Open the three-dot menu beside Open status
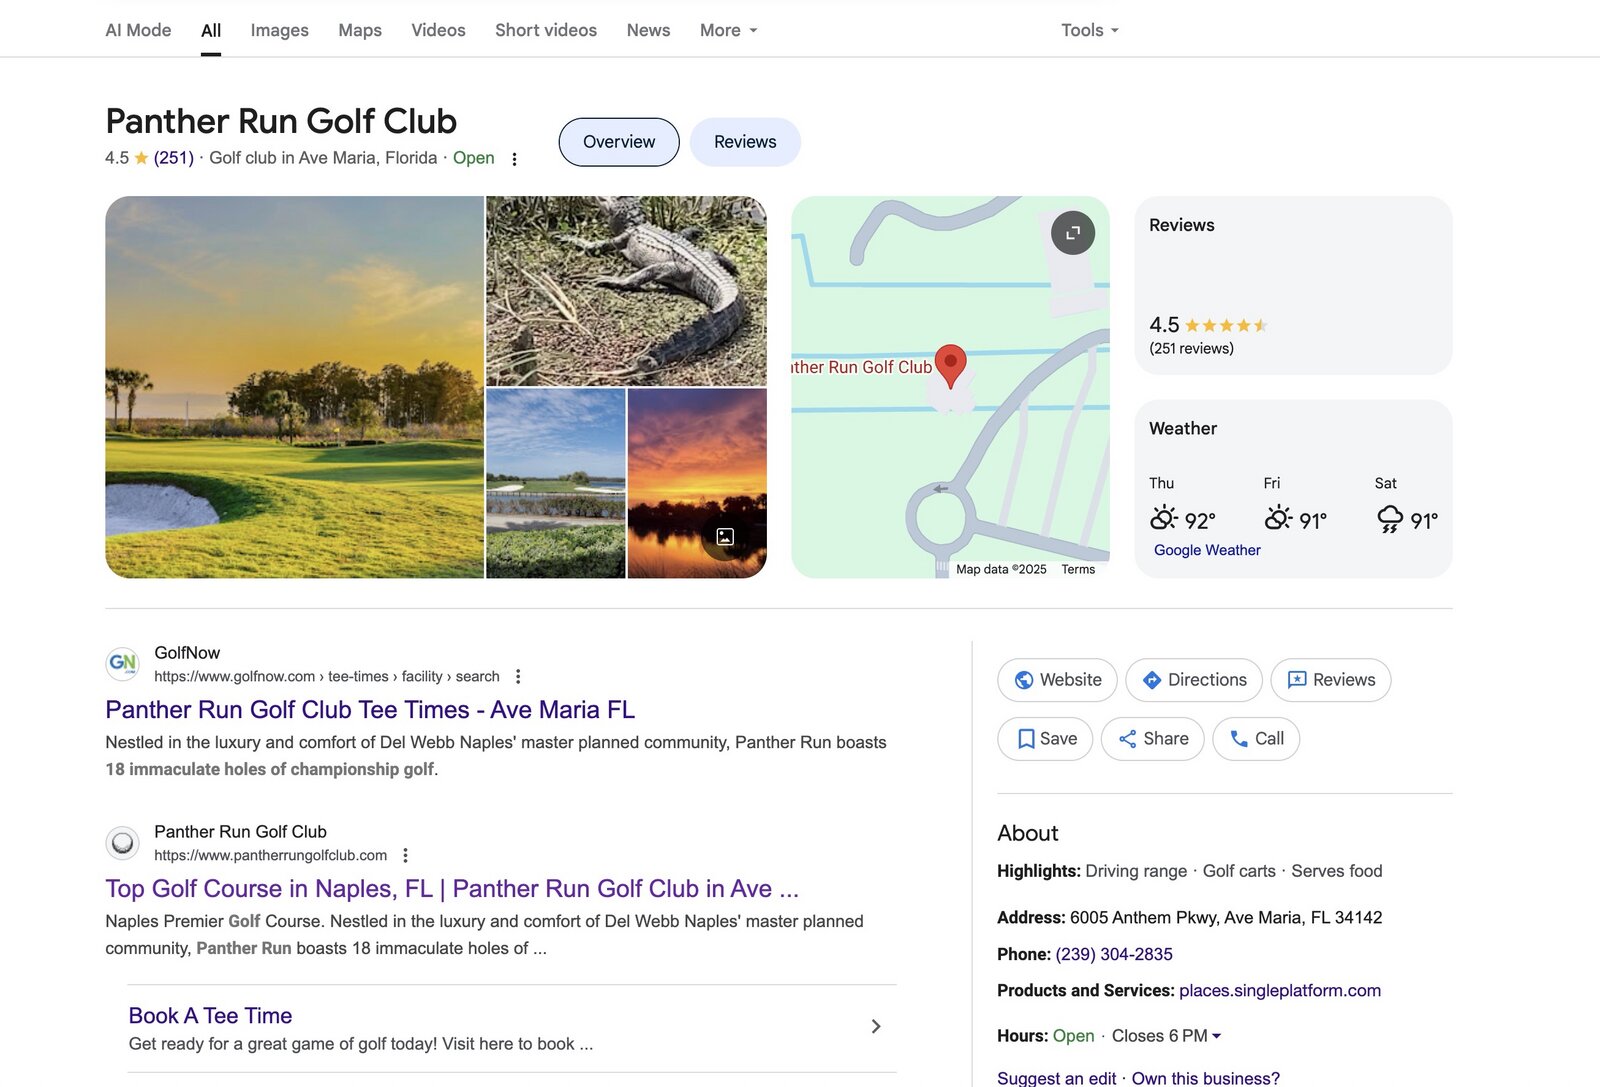This screenshot has height=1087, width=1600. tap(514, 159)
